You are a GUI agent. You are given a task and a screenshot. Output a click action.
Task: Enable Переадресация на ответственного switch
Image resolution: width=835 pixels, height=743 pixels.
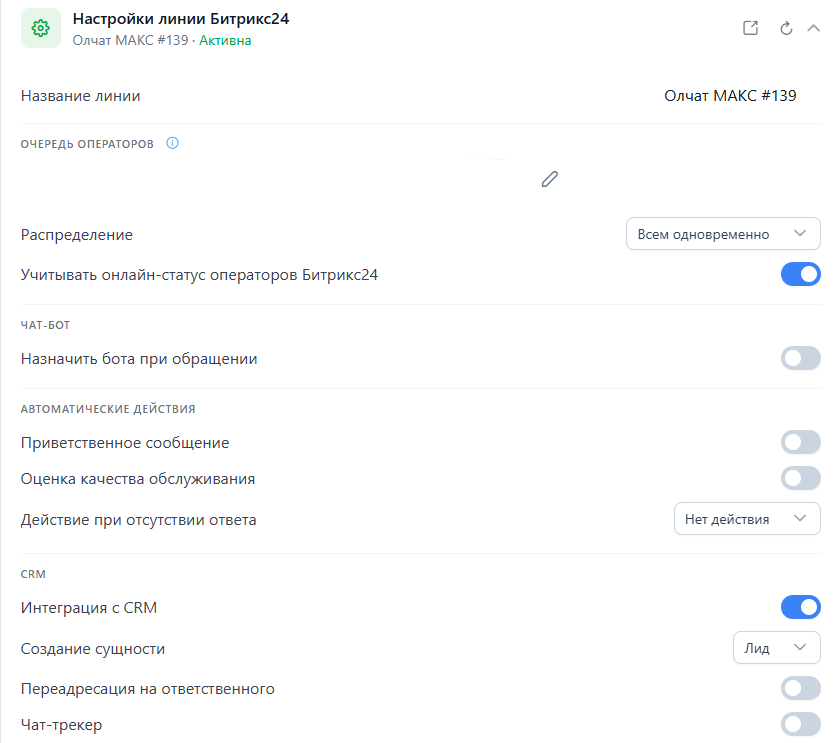coord(800,689)
